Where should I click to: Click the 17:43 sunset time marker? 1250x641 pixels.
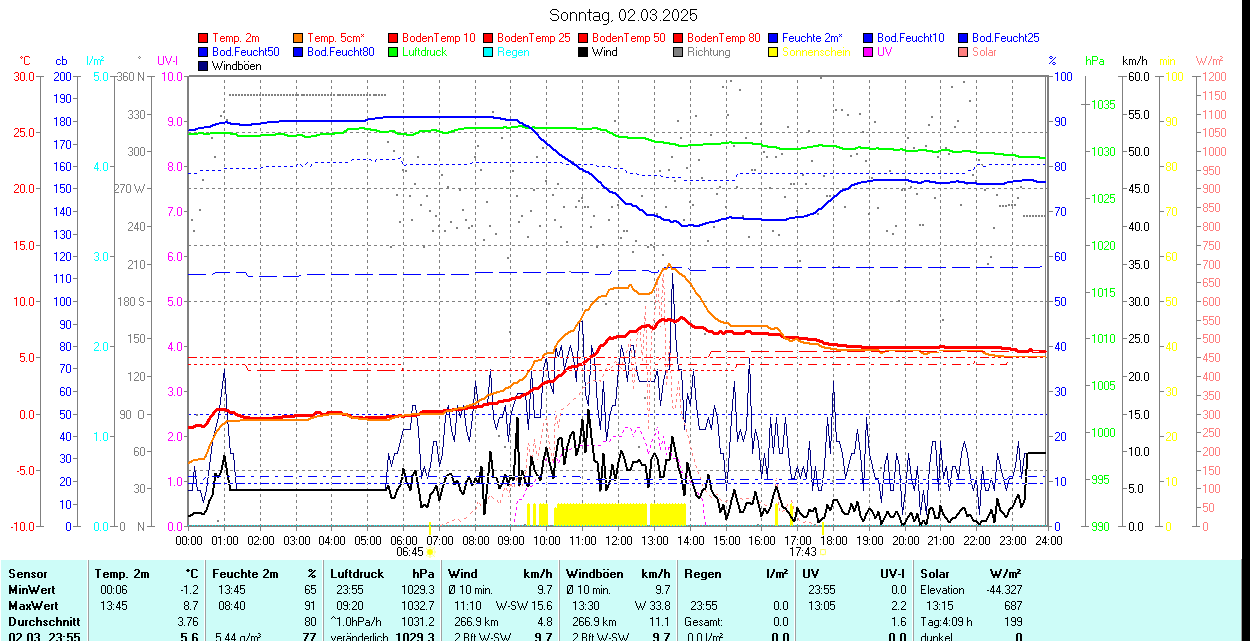(x=802, y=551)
